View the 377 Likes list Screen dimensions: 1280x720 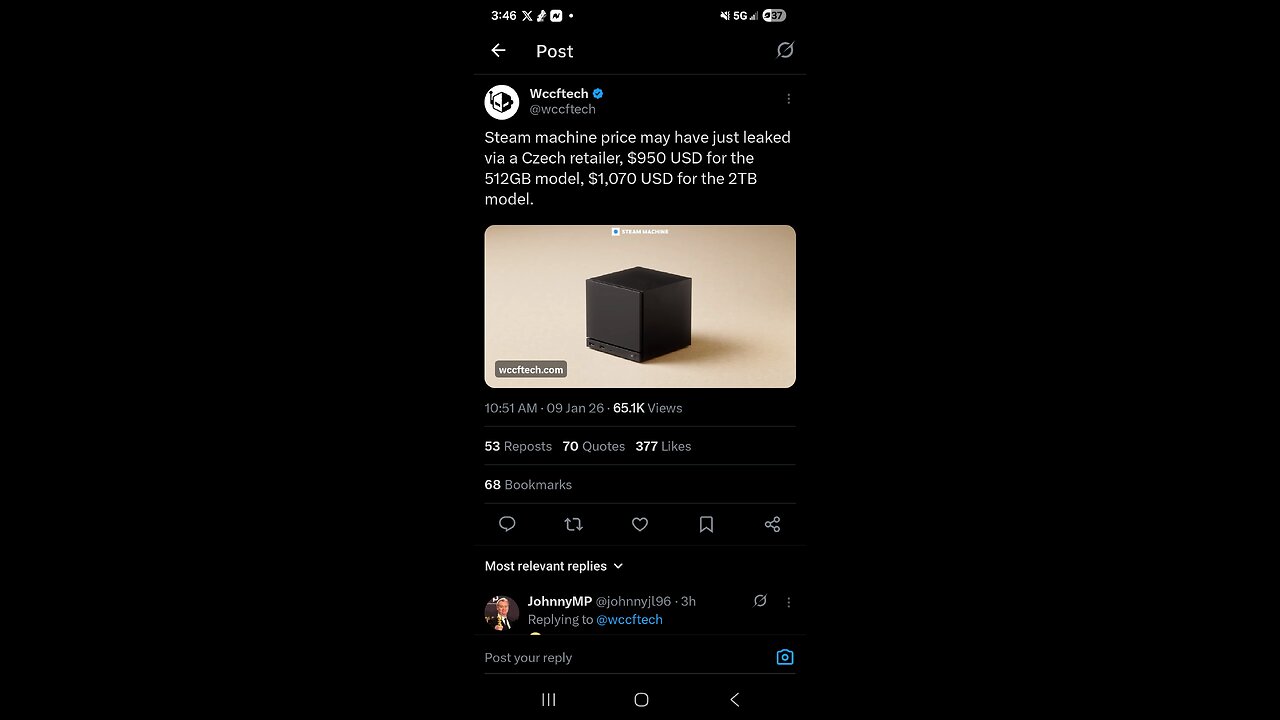click(663, 446)
